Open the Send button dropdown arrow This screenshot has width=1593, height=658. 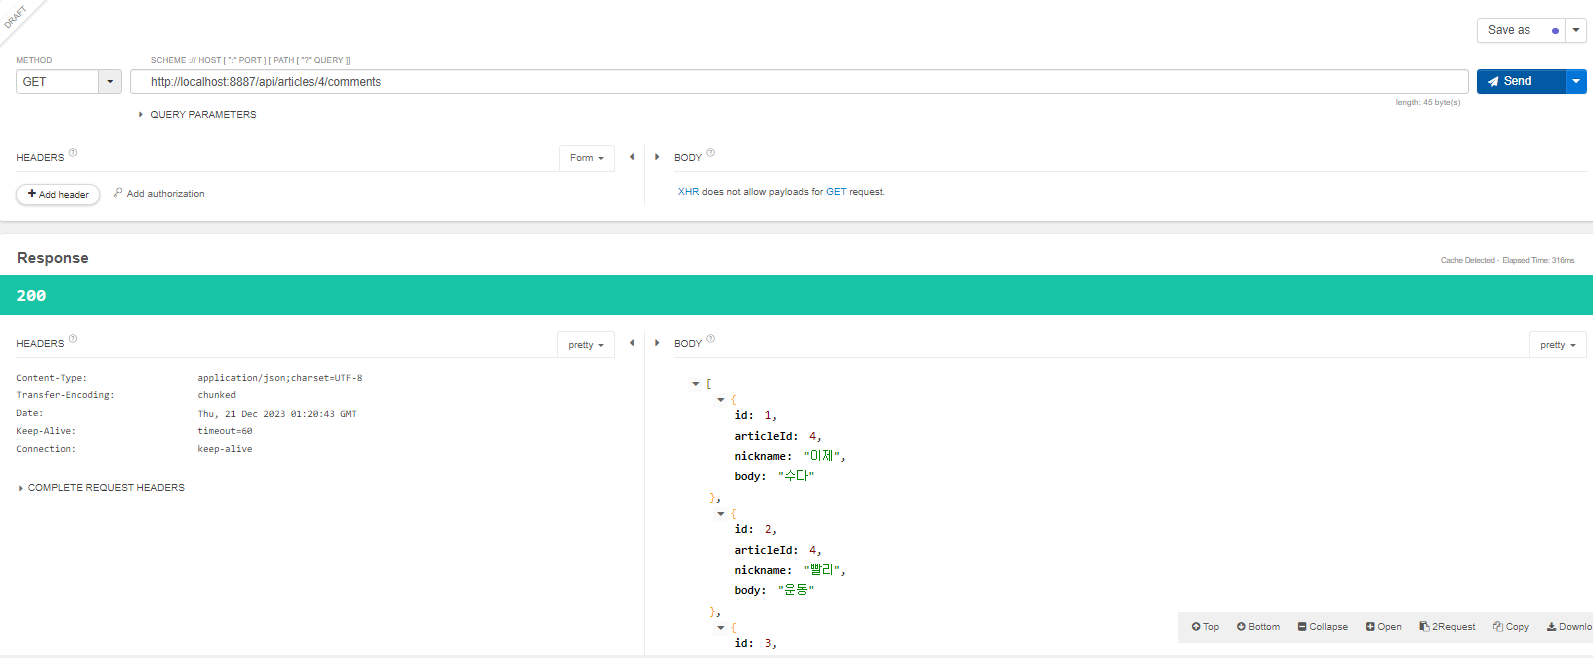[x=1576, y=81]
